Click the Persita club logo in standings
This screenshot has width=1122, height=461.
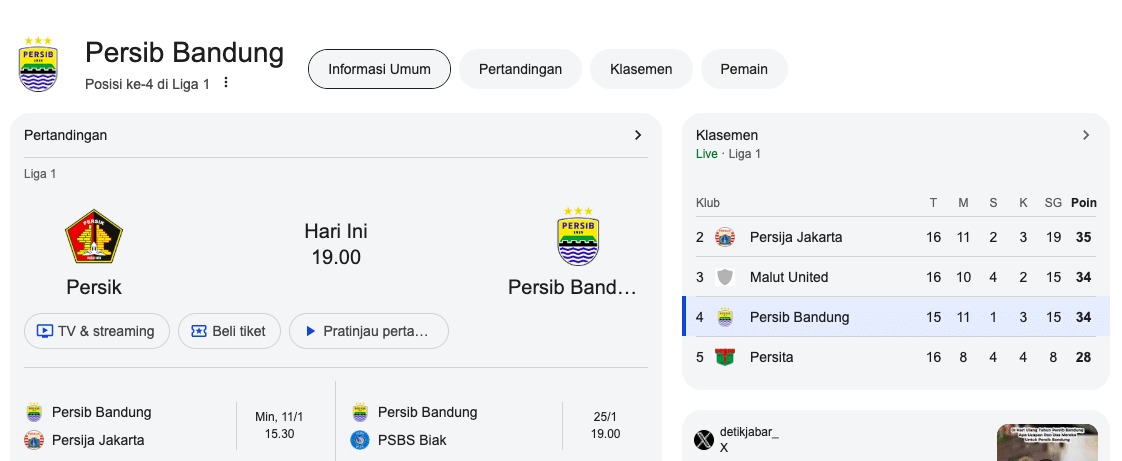click(725, 357)
